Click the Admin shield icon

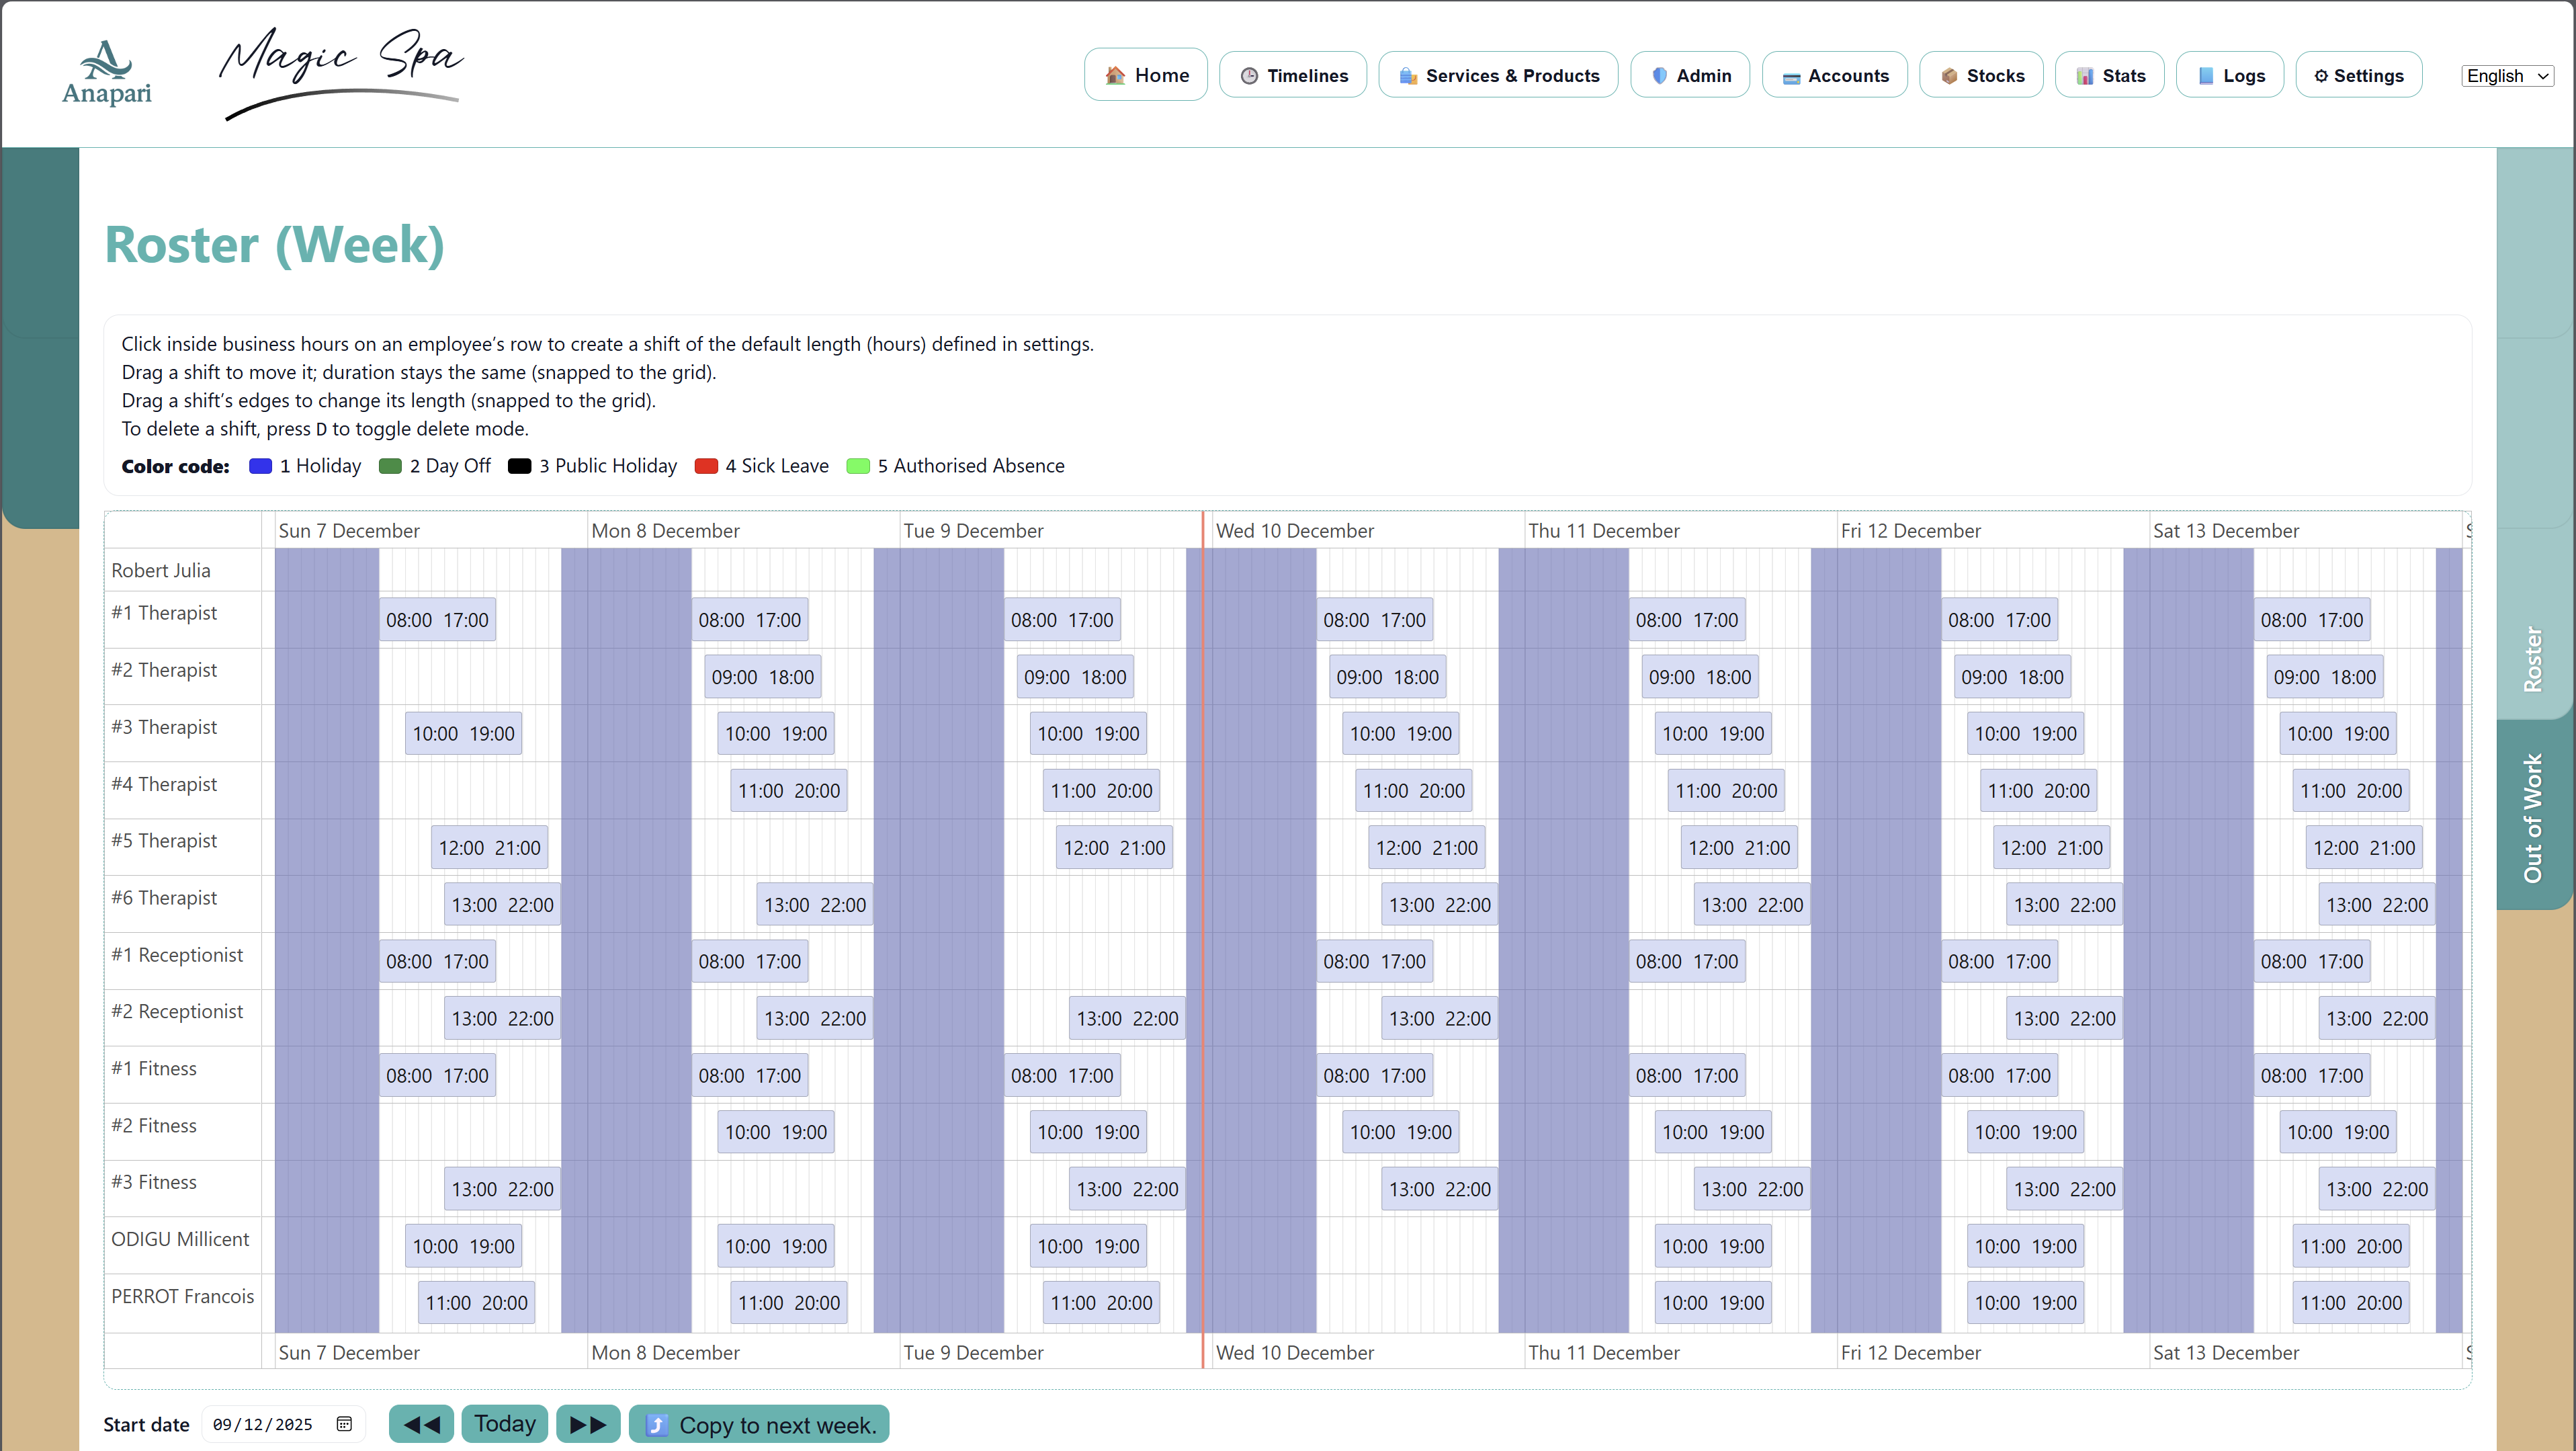tap(1660, 76)
